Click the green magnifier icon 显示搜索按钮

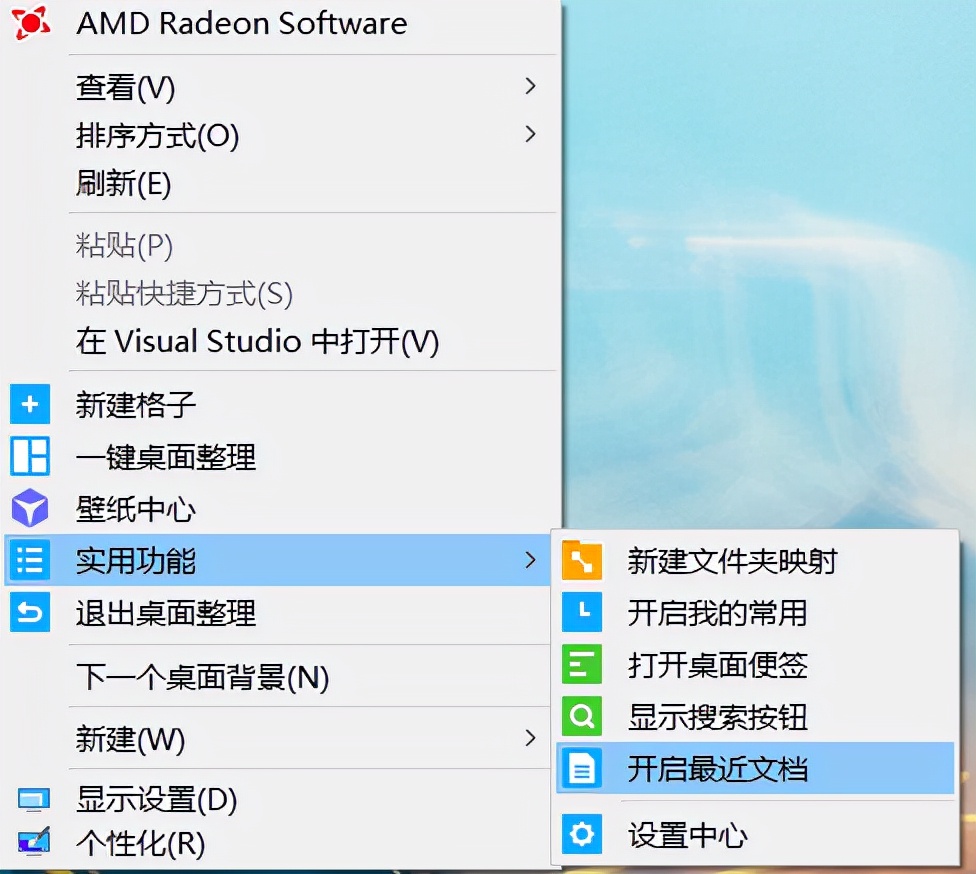pos(582,716)
